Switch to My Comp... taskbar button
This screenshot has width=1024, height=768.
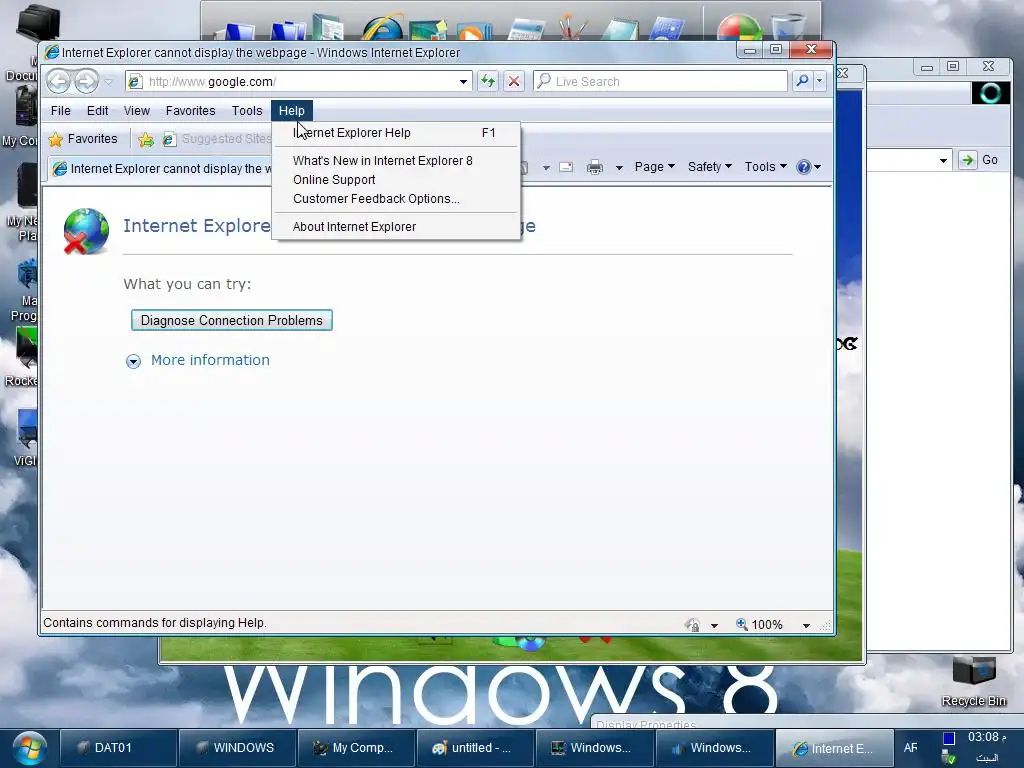pyautogui.click(x=357, y=748)
